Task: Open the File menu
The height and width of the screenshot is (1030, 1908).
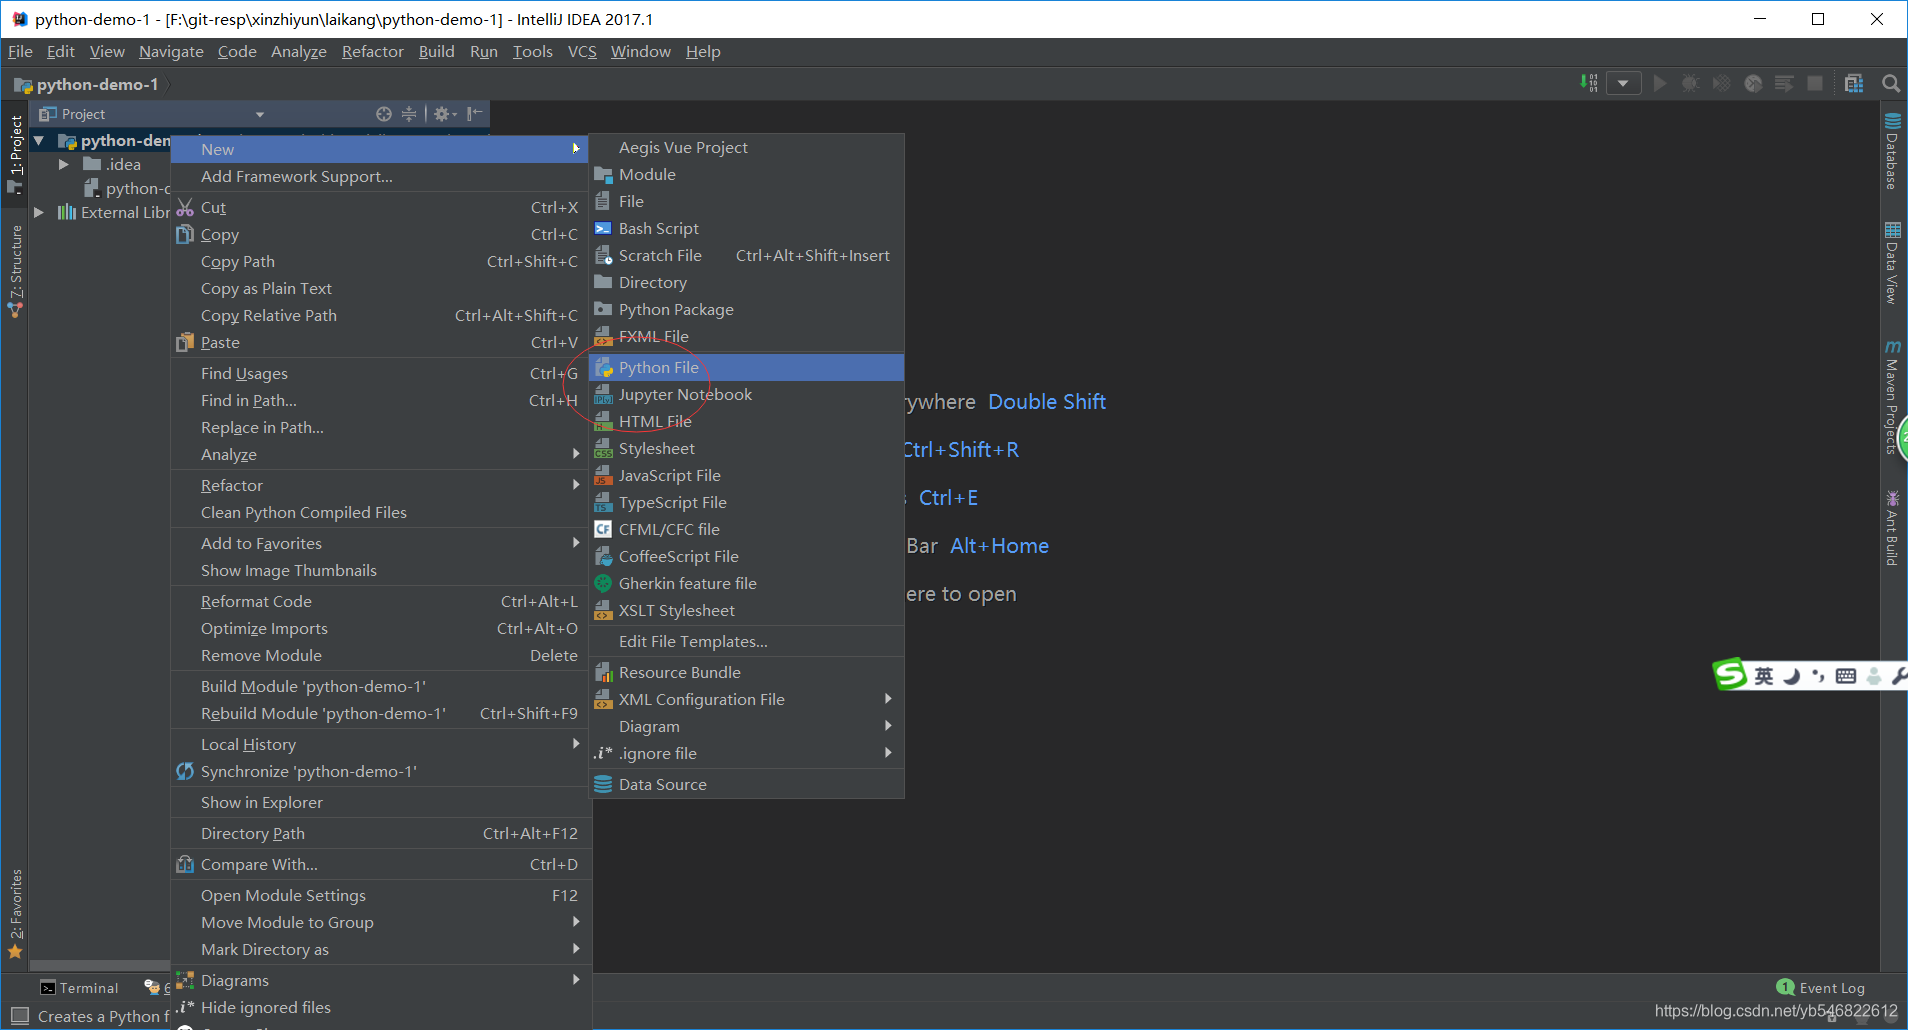Action: coord(20,52)
